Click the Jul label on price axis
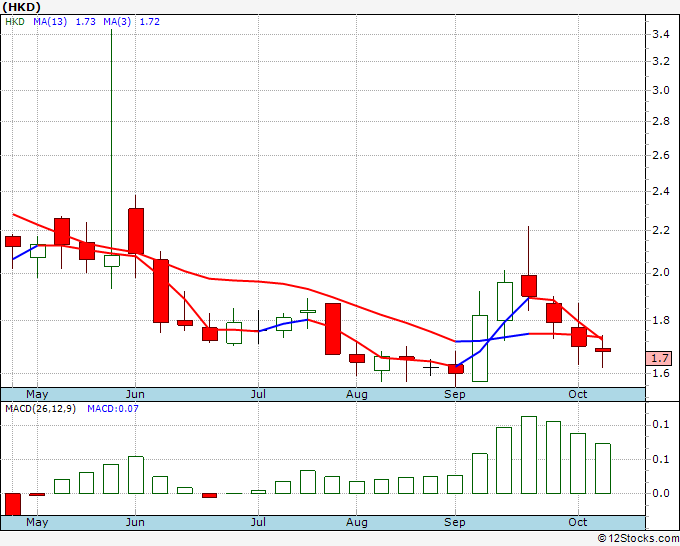Screen dimensions: 680x546 tap(258, 394)
